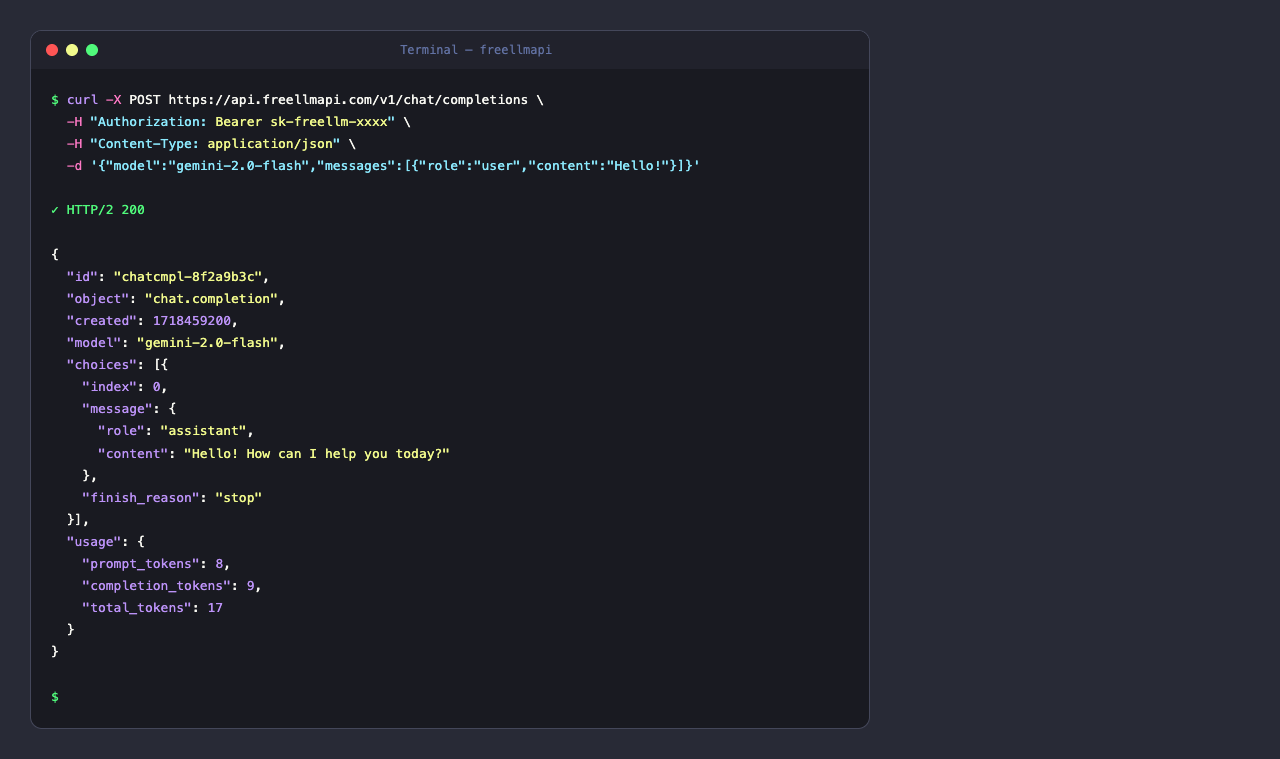Maximize the terminal using the green button
This screenshot has height=759, width=1280.
pyautogui.click(x=92, y=50)
